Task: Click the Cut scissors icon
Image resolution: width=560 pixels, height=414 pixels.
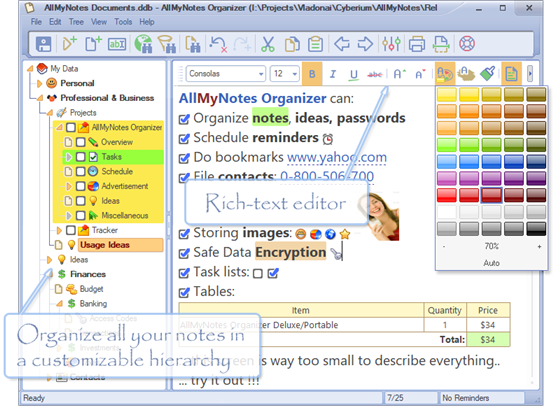Action: click(268, 44)
